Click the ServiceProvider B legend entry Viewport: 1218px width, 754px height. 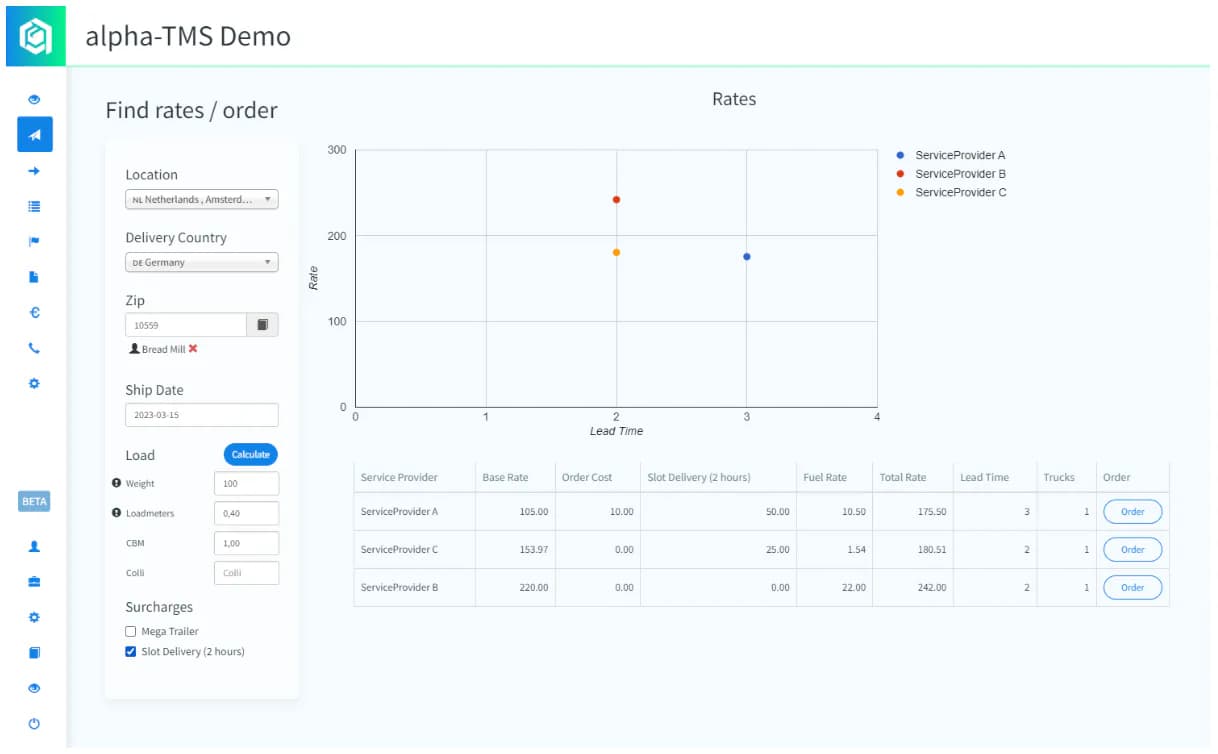(951, 174)
